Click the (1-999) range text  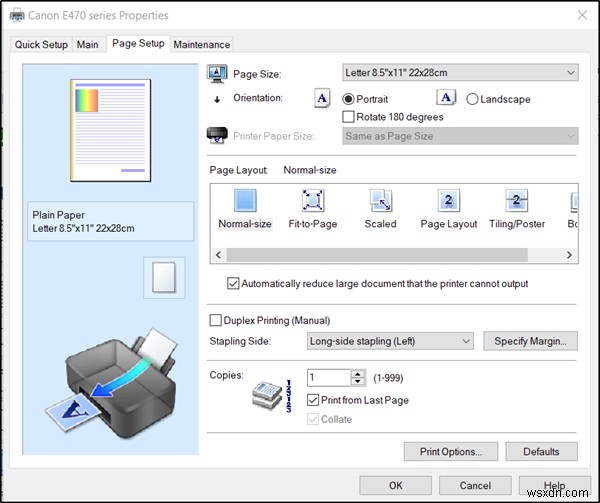coord(388,378)
